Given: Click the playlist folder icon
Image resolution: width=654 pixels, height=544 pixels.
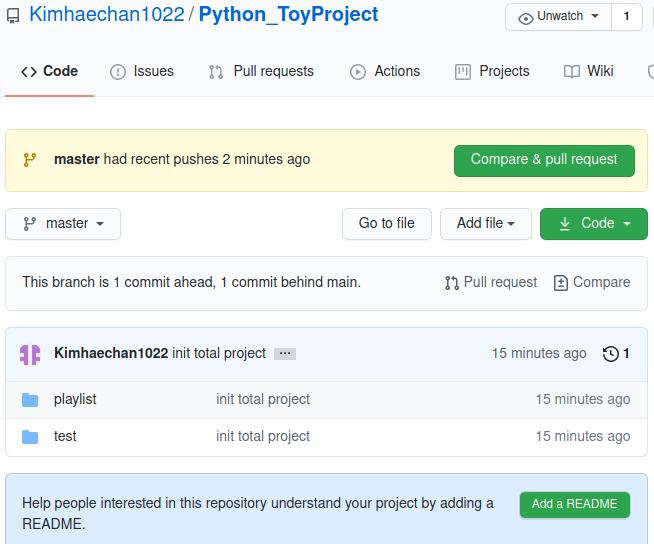Looking at the screenshot, I should click(x=30, y=400).
